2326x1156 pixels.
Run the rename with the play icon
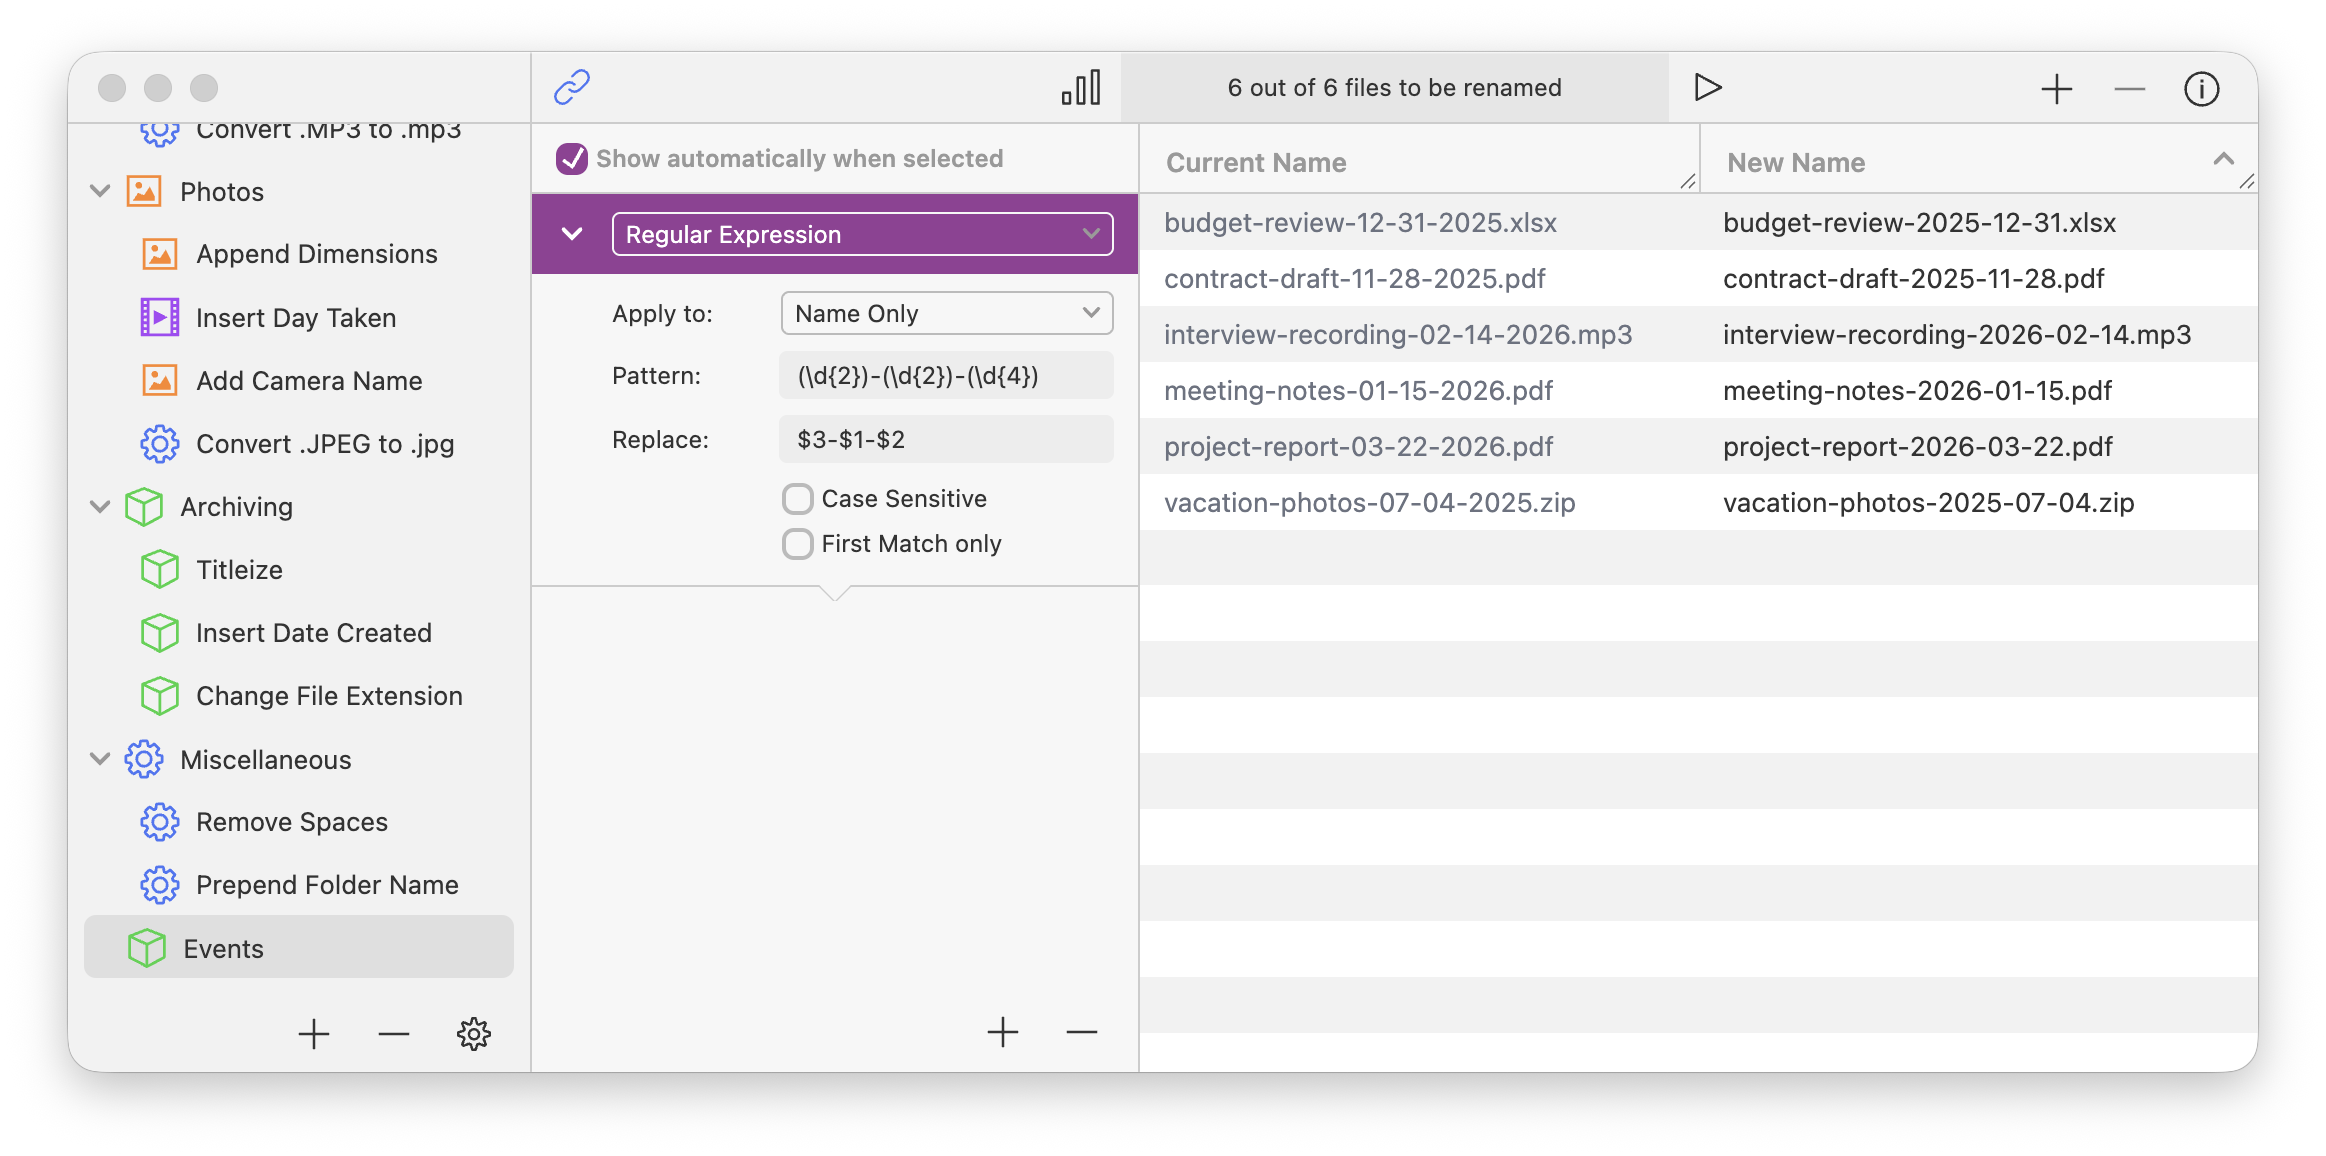click(x=1708, y=87)
